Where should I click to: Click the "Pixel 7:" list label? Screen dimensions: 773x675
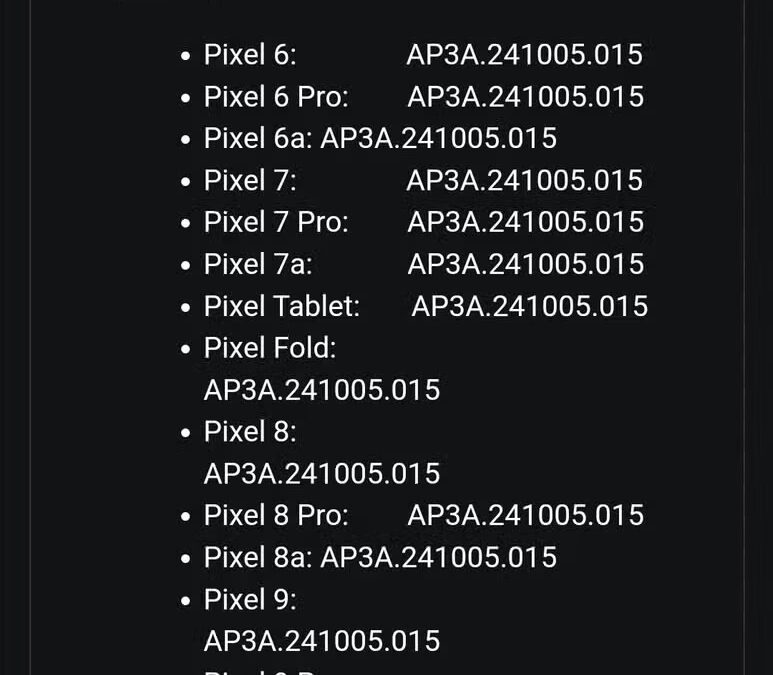(x=250, y=180)
